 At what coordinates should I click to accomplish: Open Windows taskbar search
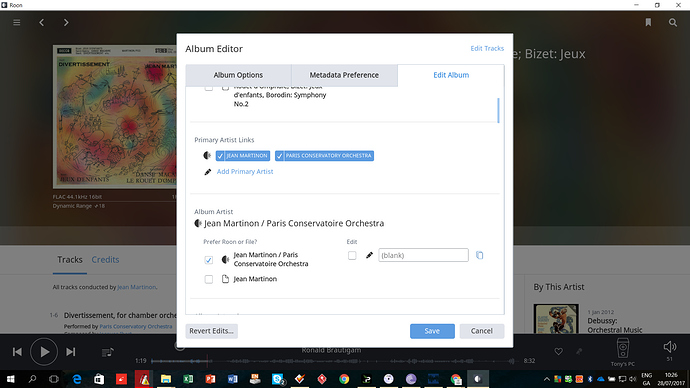[x=32, y=379]
